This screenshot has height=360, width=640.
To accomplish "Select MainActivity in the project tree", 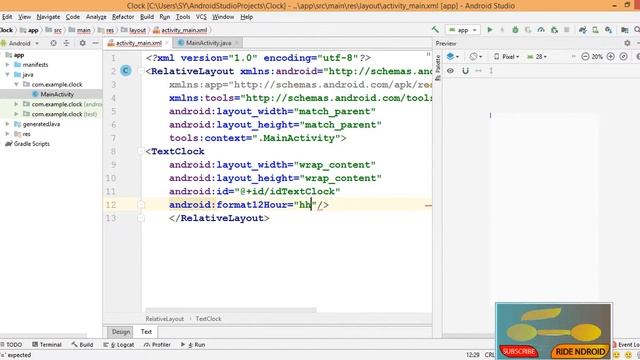I will click(x=53, y=94).
